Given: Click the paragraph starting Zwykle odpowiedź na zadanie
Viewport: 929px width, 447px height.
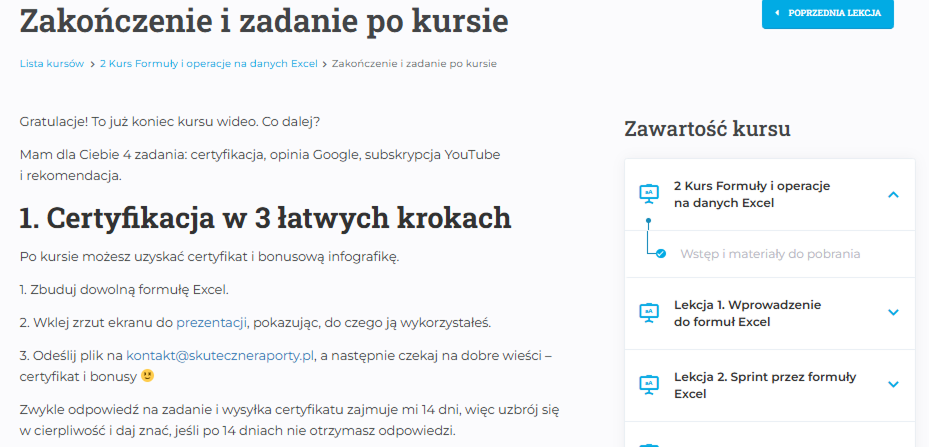Looking at the screenshot, I should tap(289, 420).
